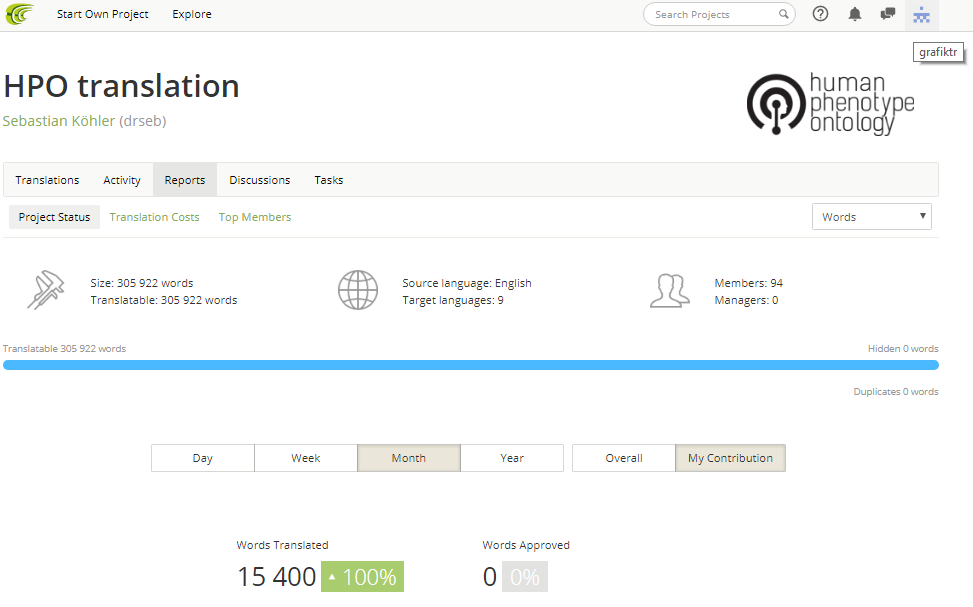
Task: Select the Day period toggle
Action: pyautogui.click(x=202, y=458)
